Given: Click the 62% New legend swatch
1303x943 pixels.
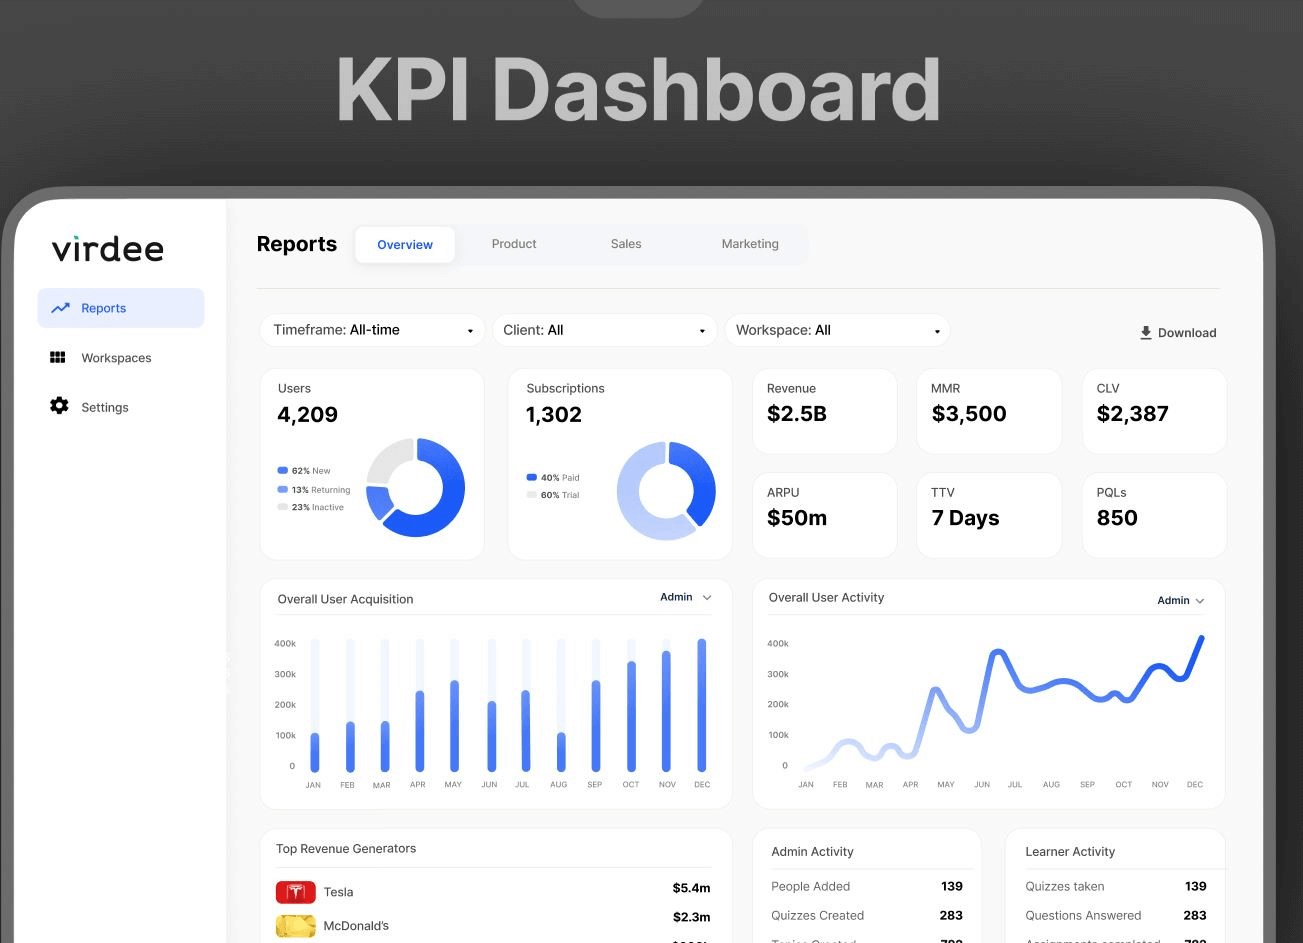Looking at the screenshot, I should [282, 470].
